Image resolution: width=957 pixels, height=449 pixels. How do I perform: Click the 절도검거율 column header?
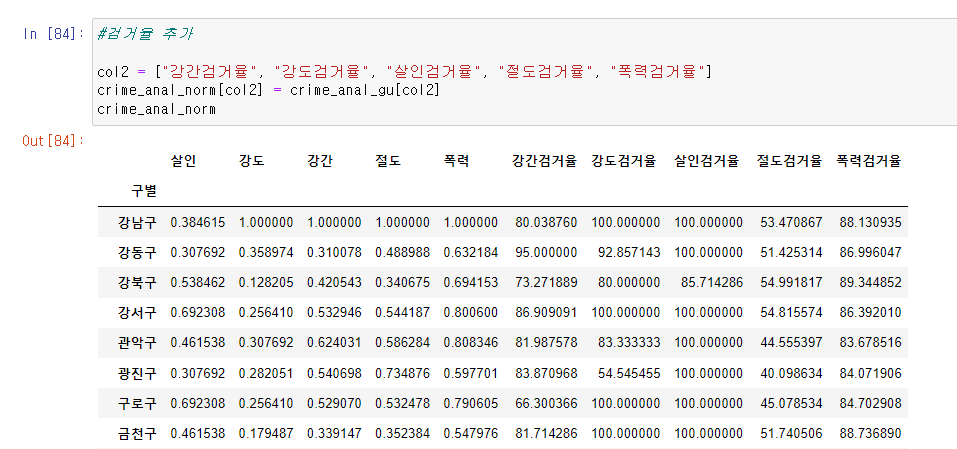click(x=790, y=161)
